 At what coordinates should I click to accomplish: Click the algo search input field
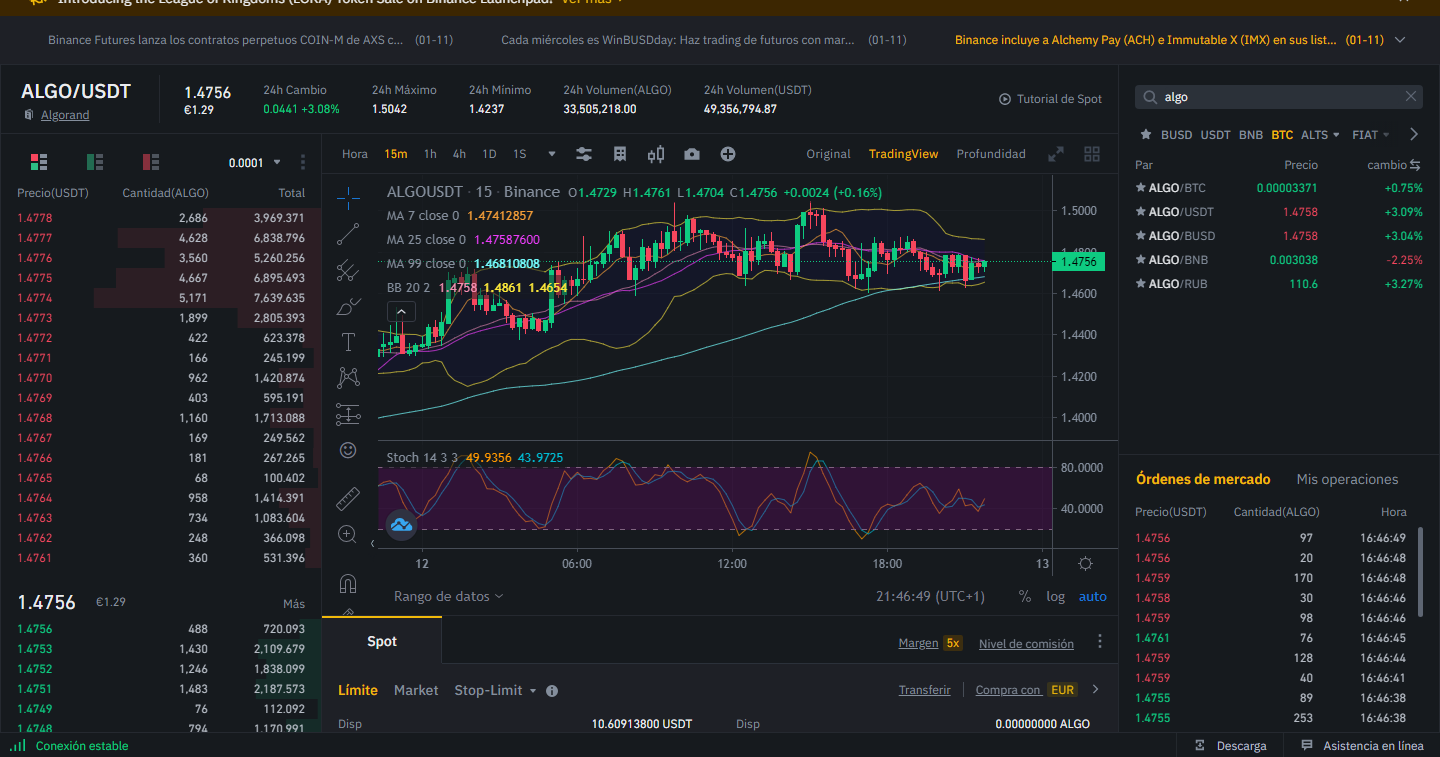(x=1278, y=96)
